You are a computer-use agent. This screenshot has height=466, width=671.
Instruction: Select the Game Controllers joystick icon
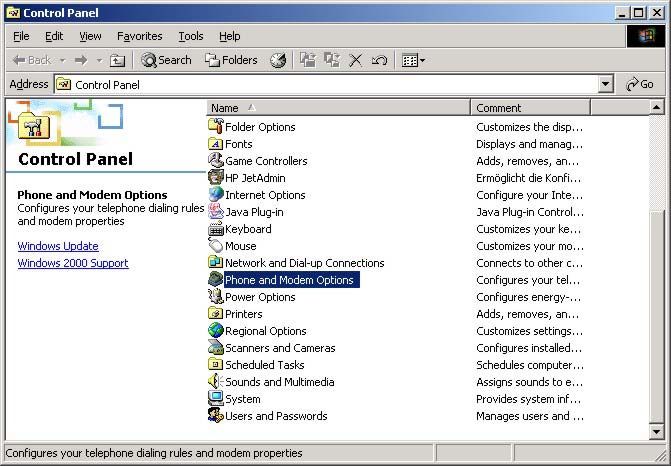[x=216, y=160]
